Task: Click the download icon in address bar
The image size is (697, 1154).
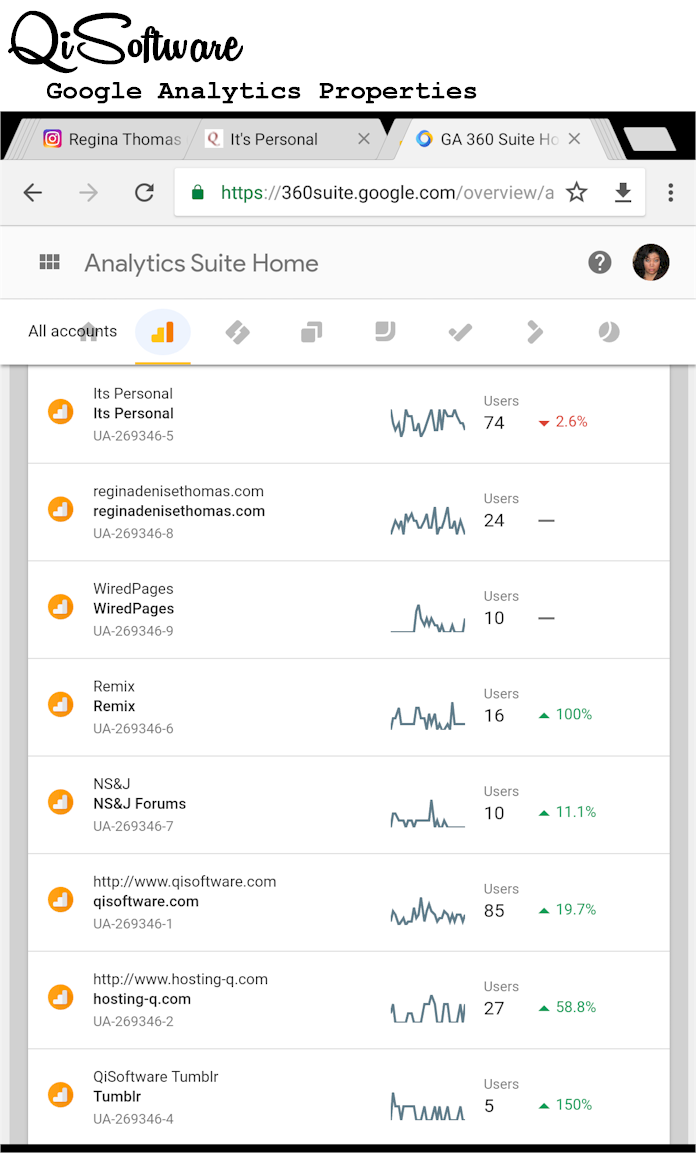Action: [623, 193]
